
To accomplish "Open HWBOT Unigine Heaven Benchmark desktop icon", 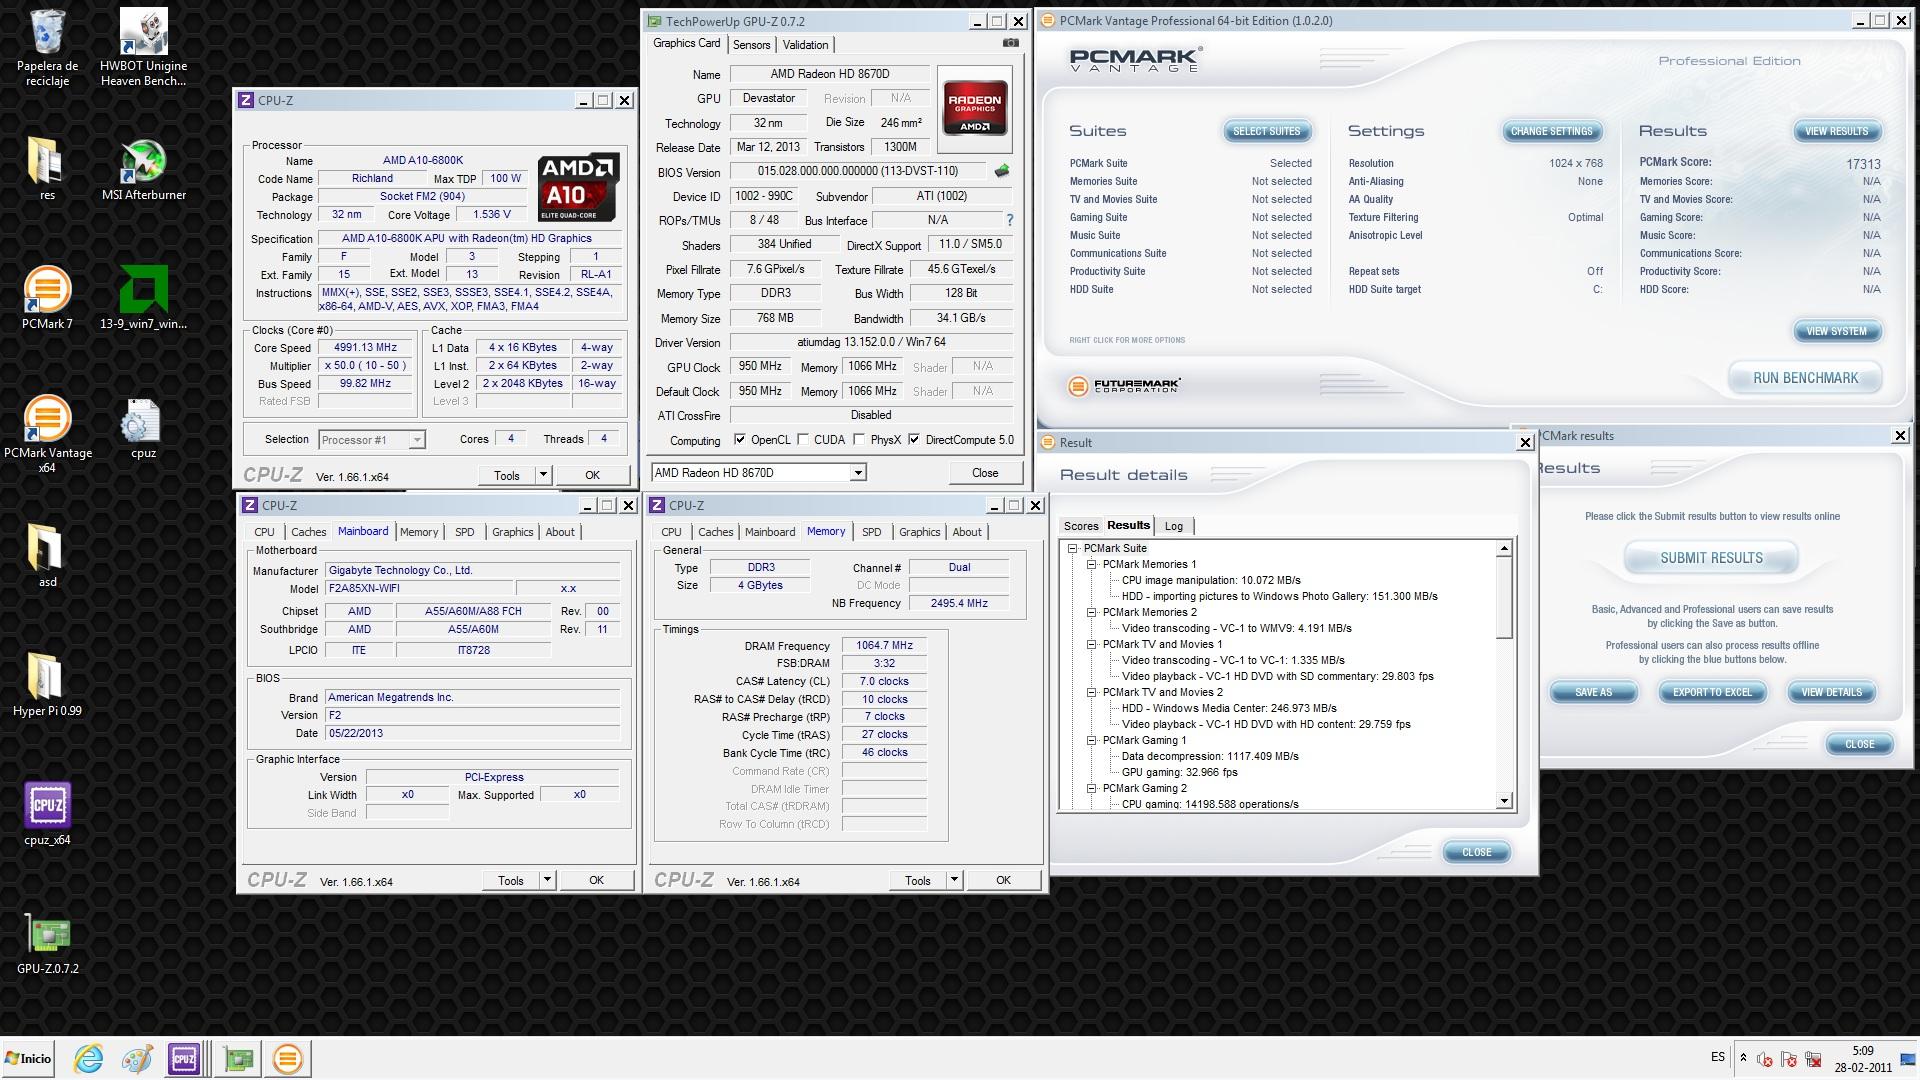I will [x=143, y=48].
